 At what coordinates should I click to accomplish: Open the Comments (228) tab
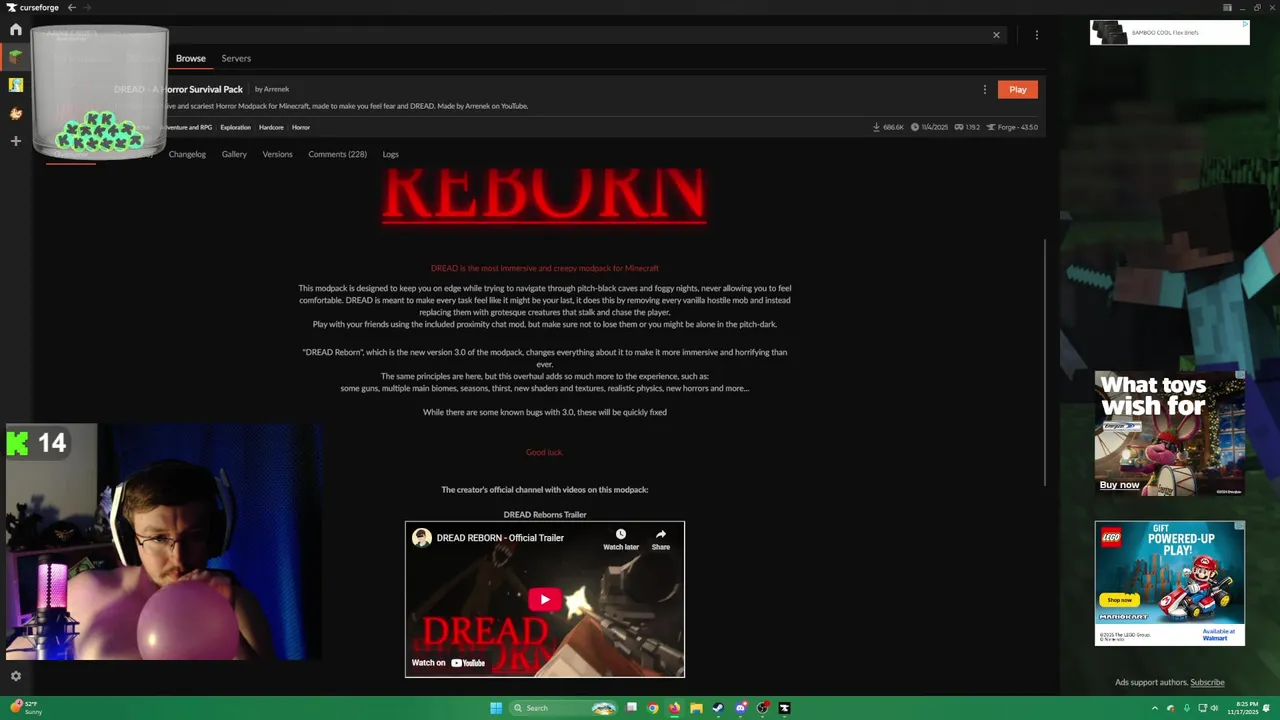337,154
